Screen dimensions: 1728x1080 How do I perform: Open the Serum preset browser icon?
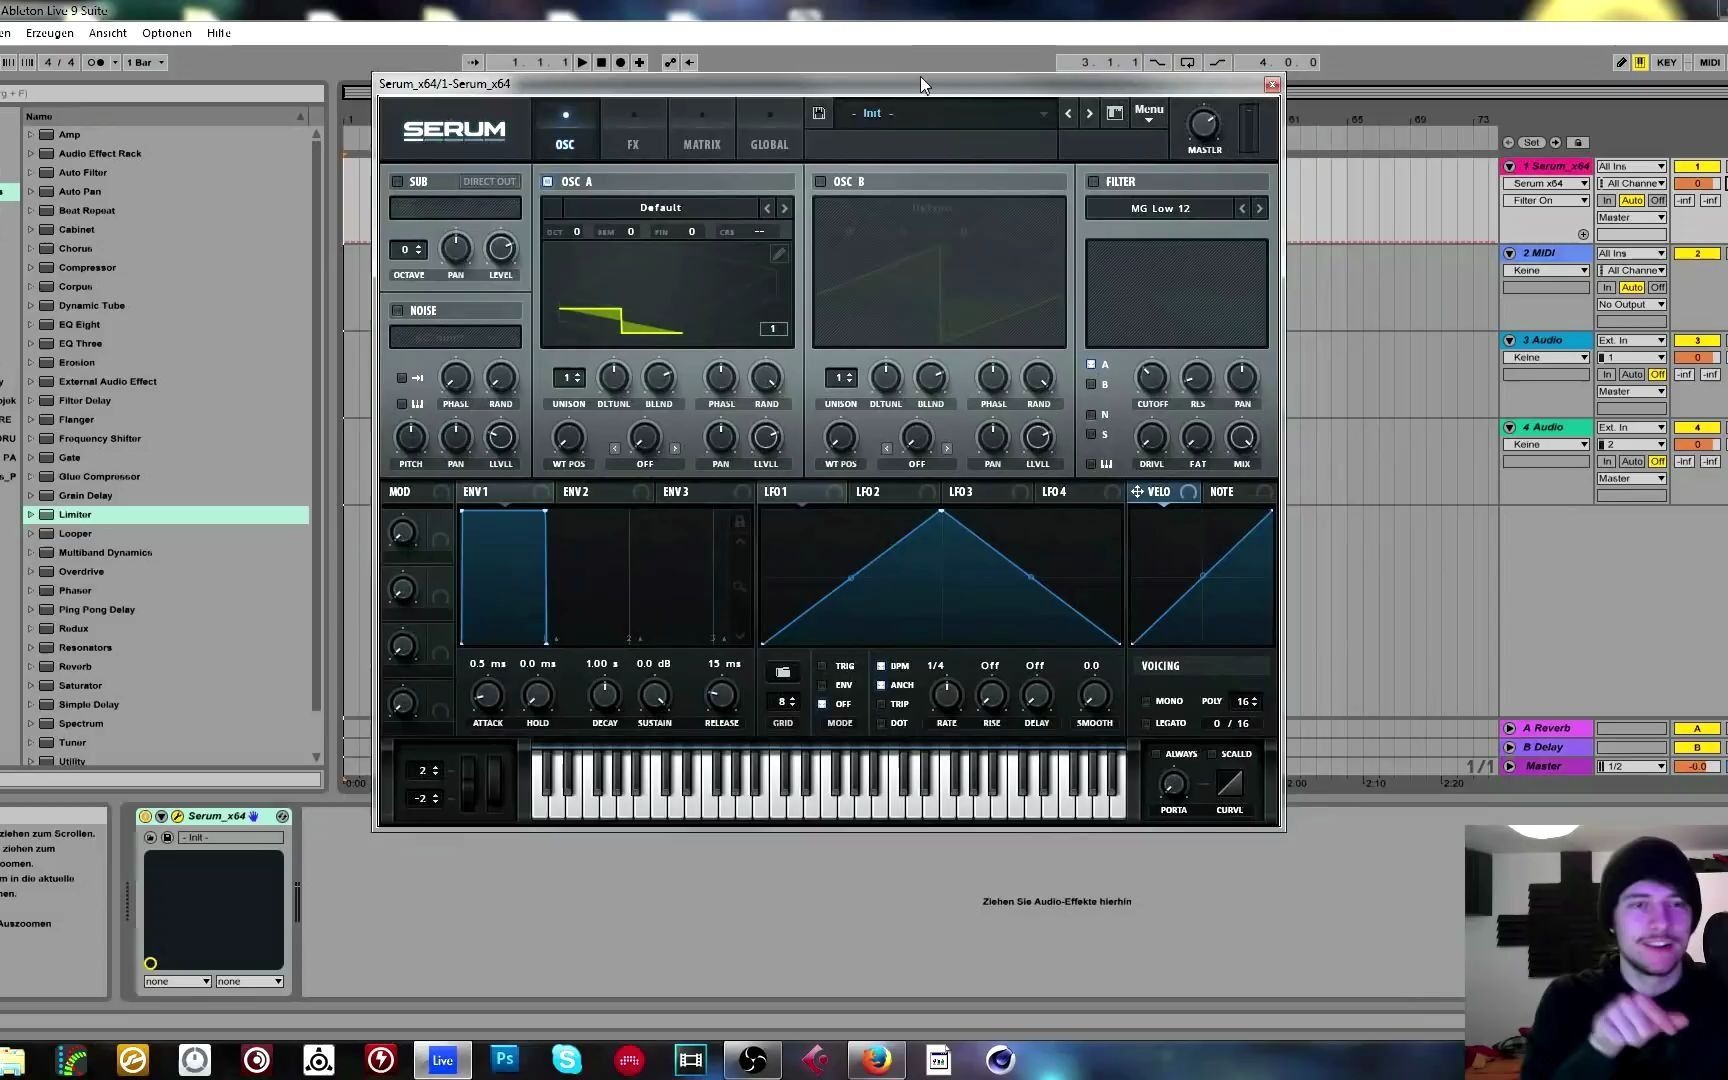click(x=1114, y=113)
